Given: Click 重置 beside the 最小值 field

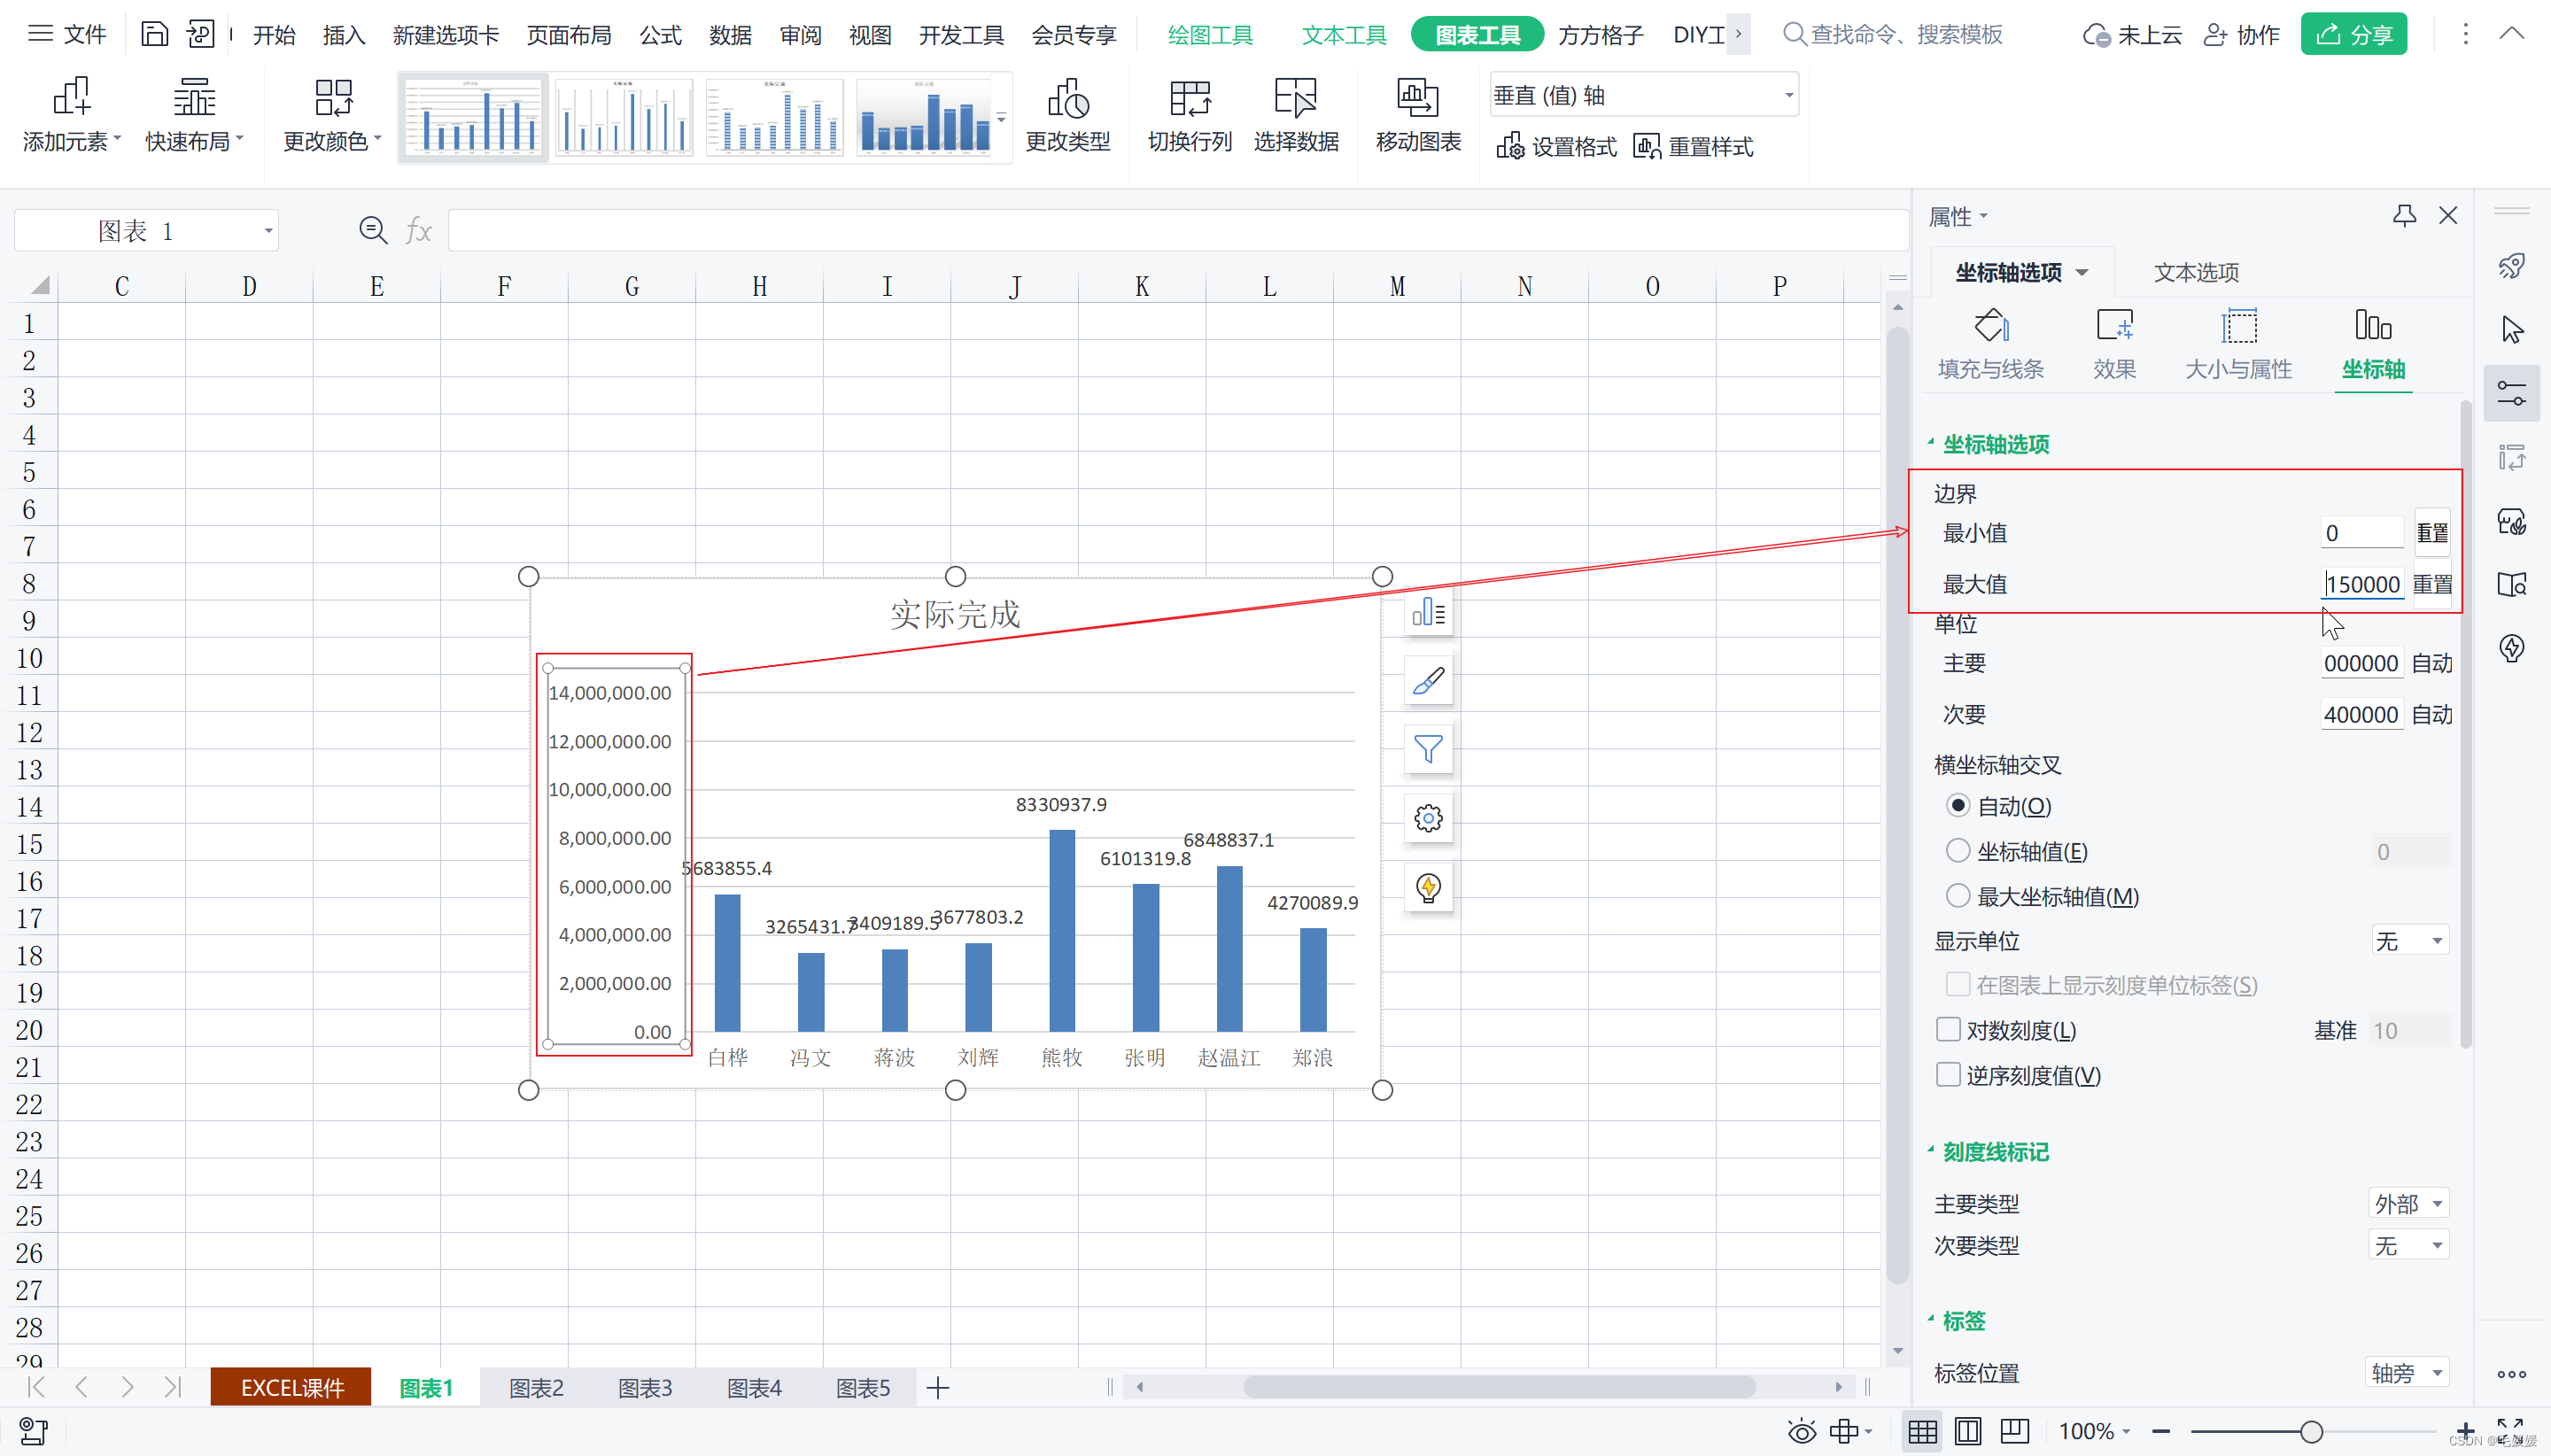Looking at the screenshot, I should pos(2432,532).
